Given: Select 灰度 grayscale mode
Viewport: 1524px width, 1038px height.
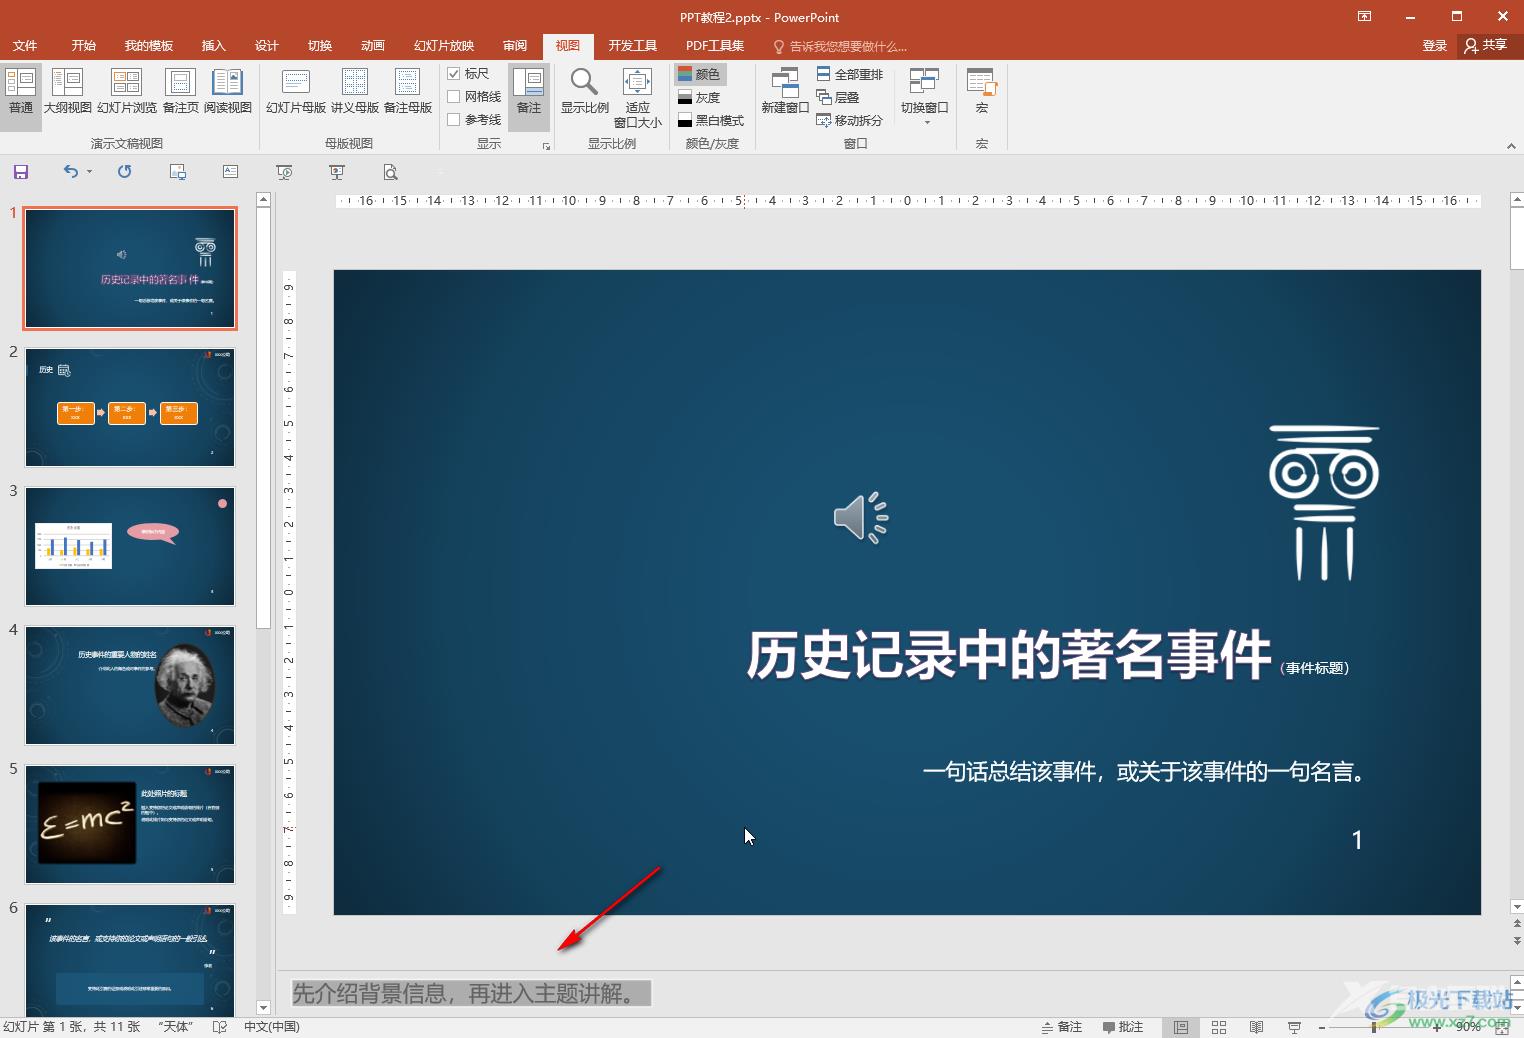Looking at the screenshot, I should pos(699,97).
